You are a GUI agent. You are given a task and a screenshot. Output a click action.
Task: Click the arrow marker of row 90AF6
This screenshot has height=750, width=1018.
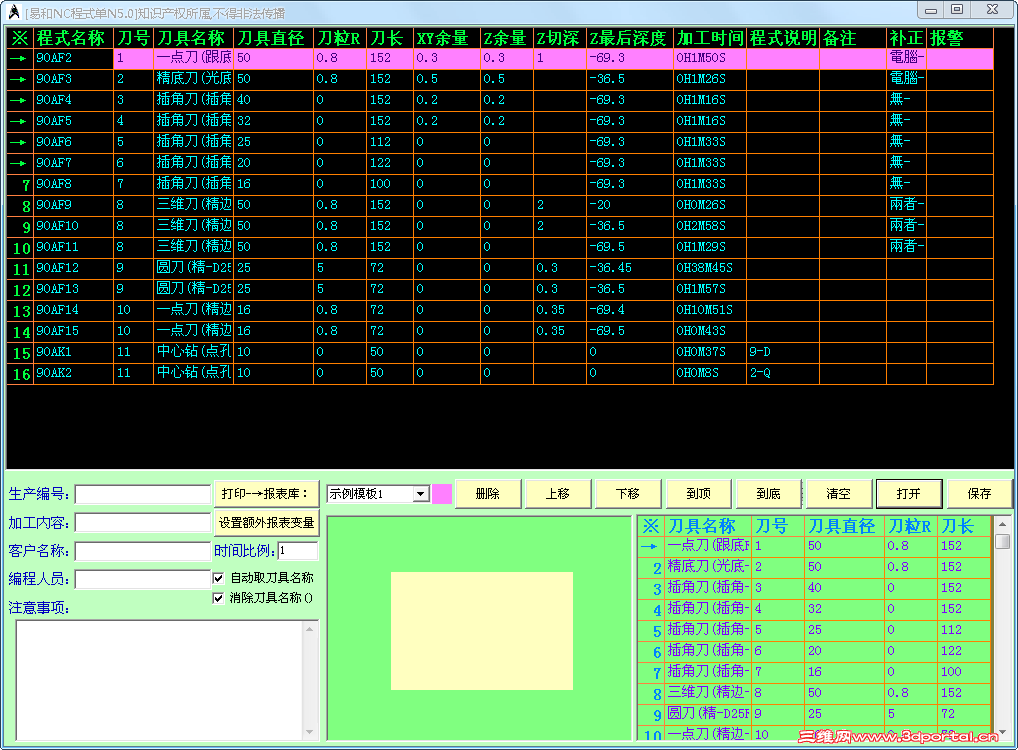pyautogui.click(x=20, y=142)
